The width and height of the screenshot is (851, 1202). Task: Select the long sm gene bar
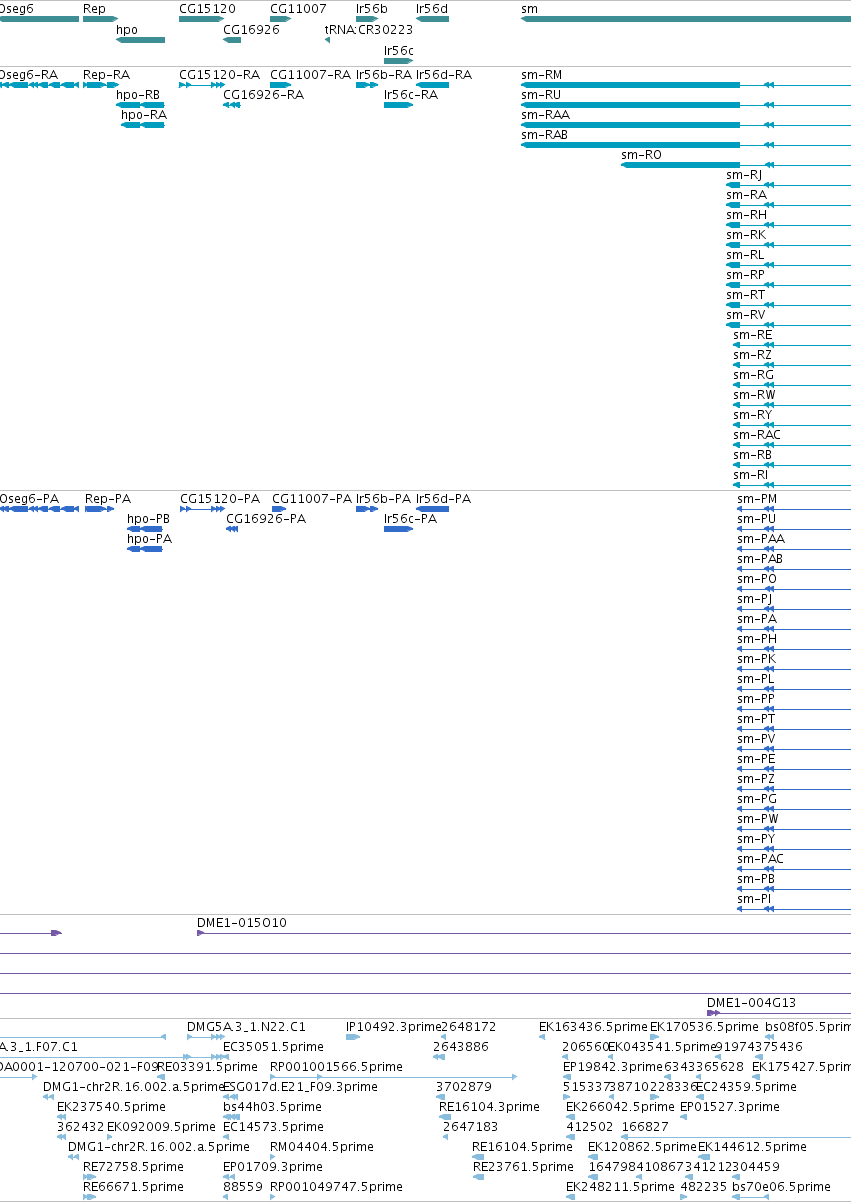tap(686, 19)
